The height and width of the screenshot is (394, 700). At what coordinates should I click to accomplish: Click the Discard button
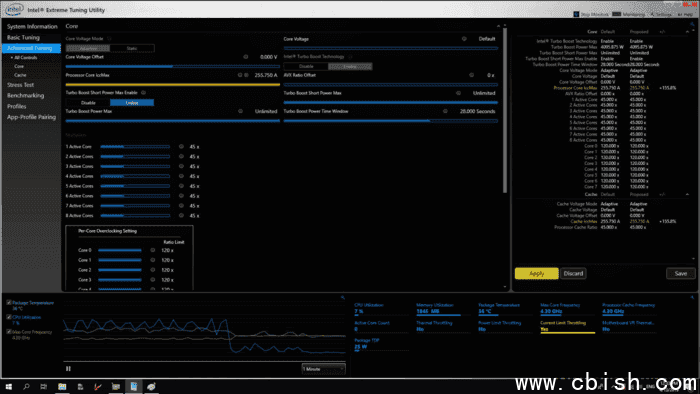pyautogui.click(x=573, y=274)
